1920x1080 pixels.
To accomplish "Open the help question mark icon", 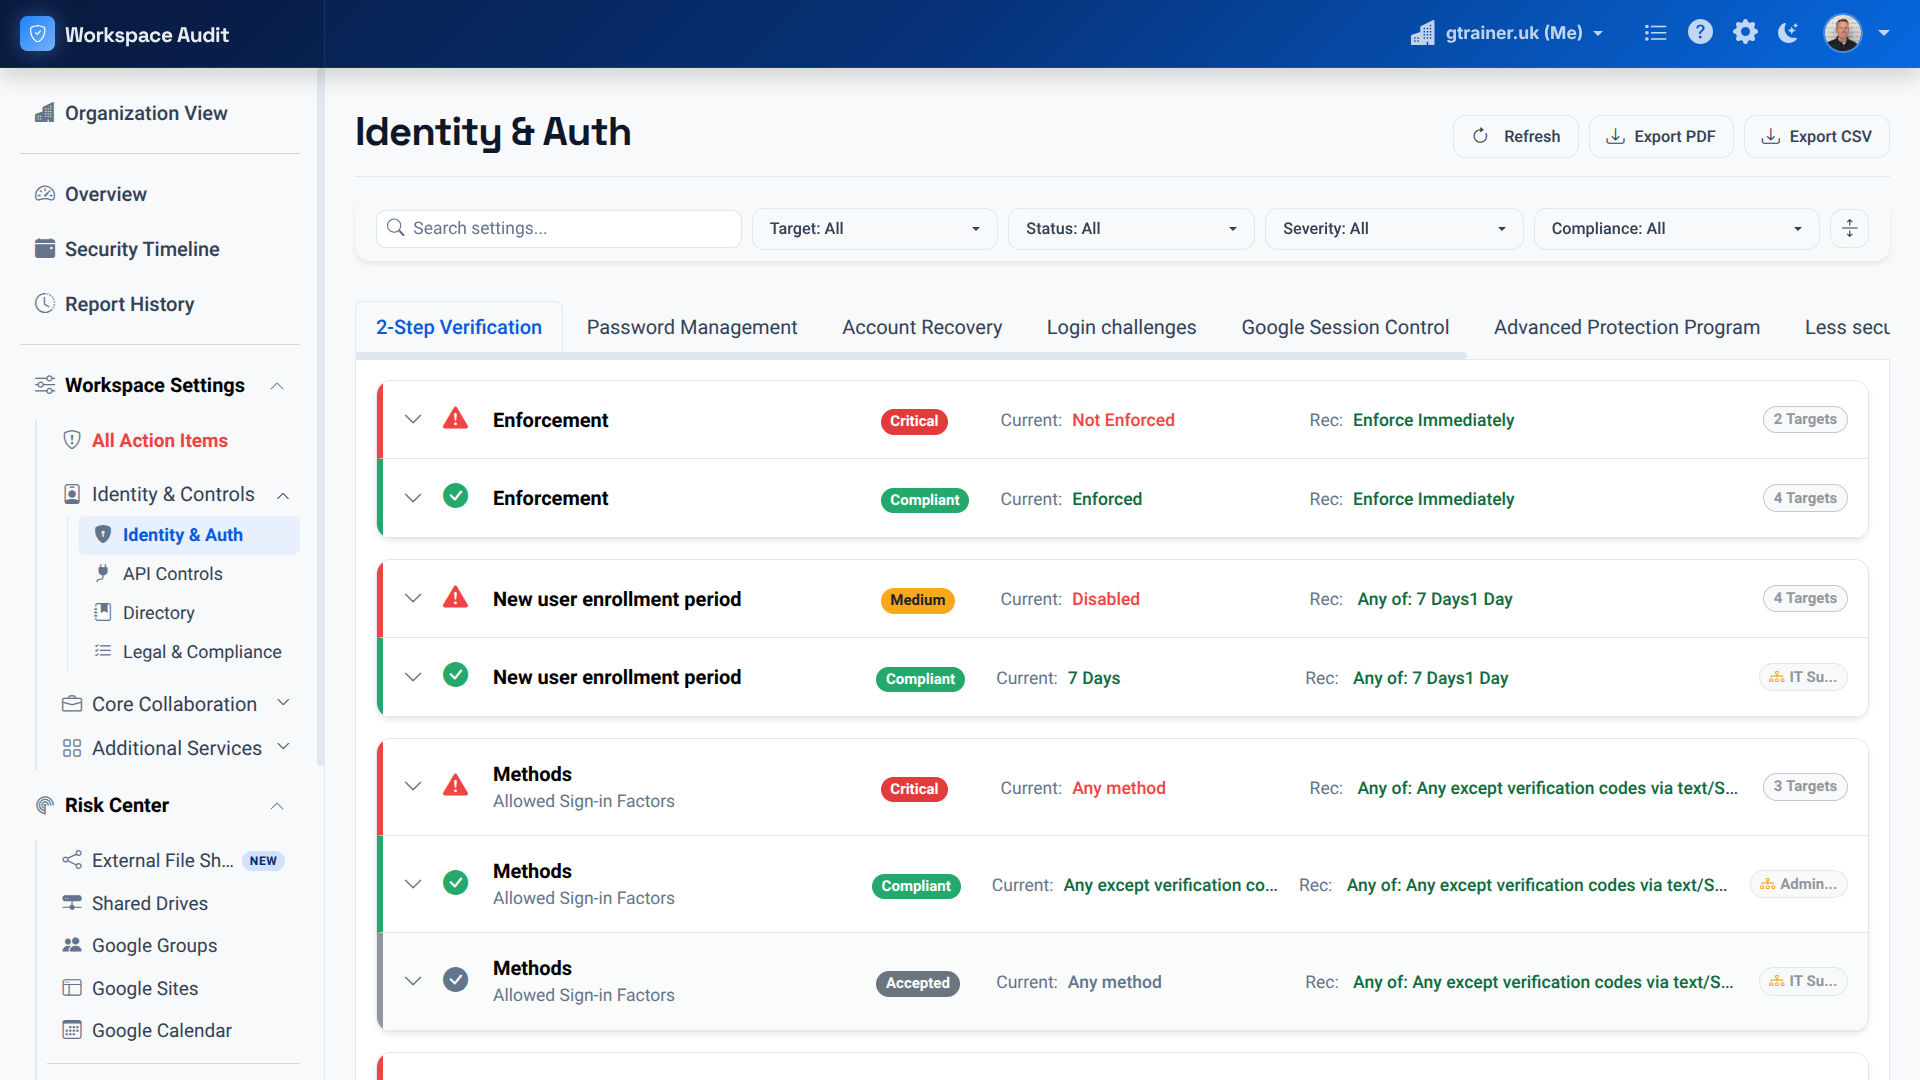I will [1700, 33].
